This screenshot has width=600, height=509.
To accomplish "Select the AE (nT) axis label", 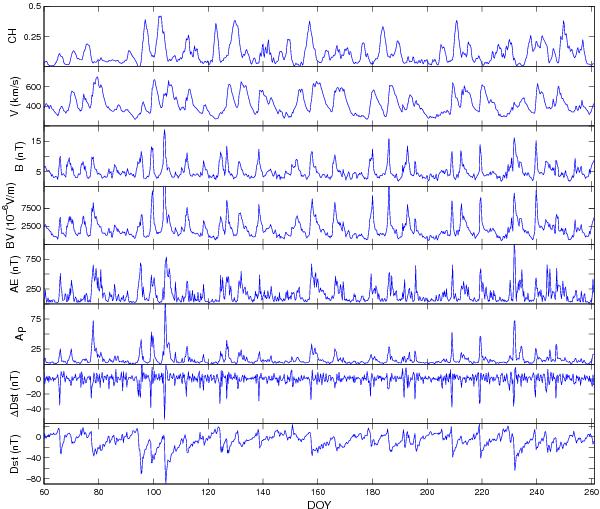I will (x=14, y=274).
